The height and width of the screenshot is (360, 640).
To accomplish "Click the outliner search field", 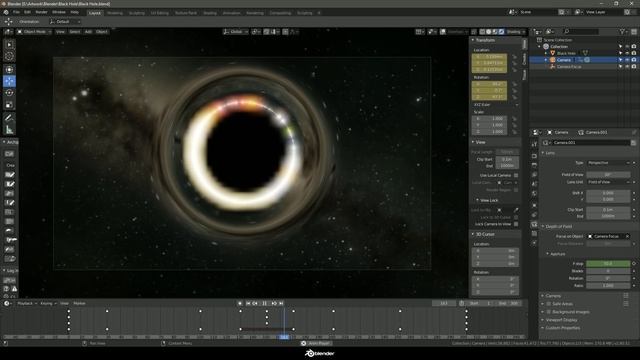I will (x=580, y=31).
